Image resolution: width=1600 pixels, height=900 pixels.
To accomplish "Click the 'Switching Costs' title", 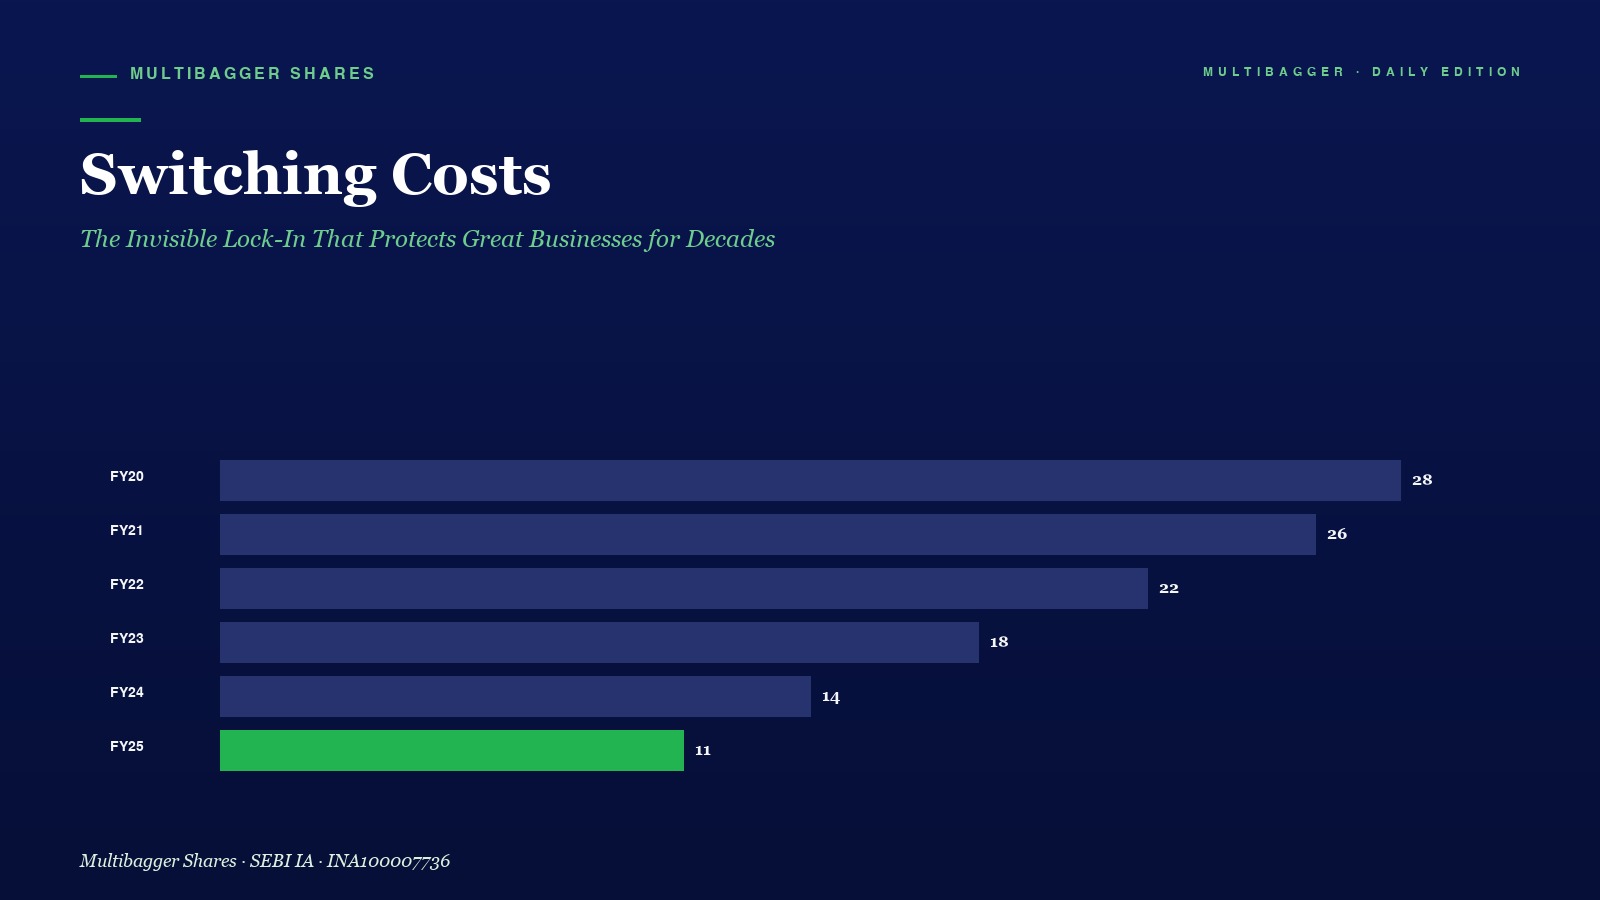I will tap(315, 175).
